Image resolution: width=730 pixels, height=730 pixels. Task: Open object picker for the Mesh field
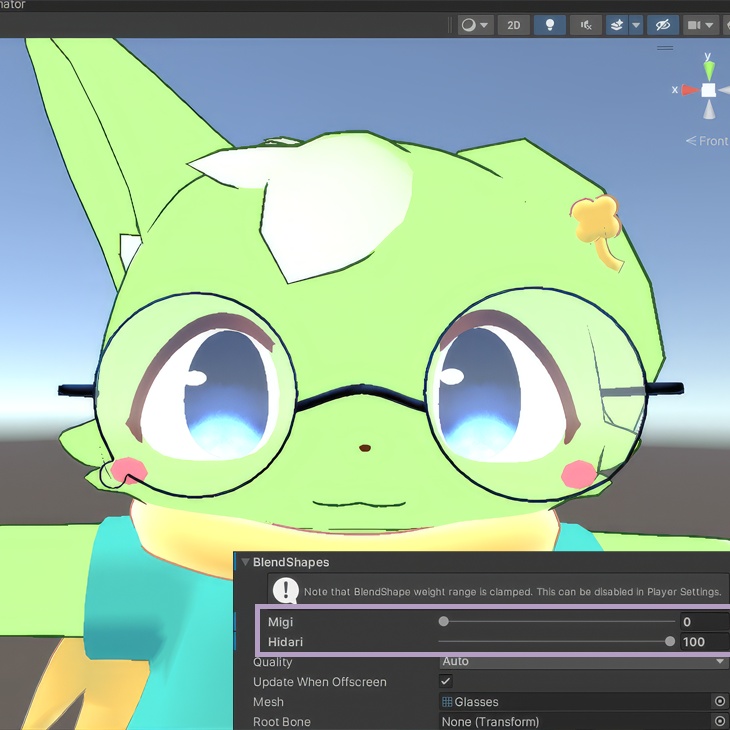click(x=719, y=701)
